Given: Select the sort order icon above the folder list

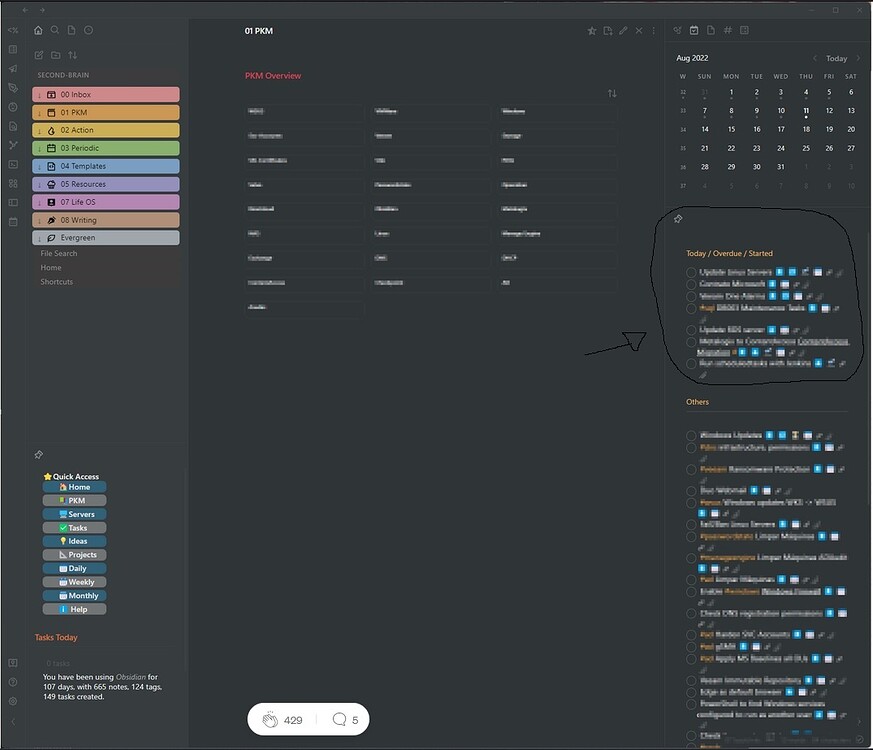Looking at the screenshot, I should (72, 55).
